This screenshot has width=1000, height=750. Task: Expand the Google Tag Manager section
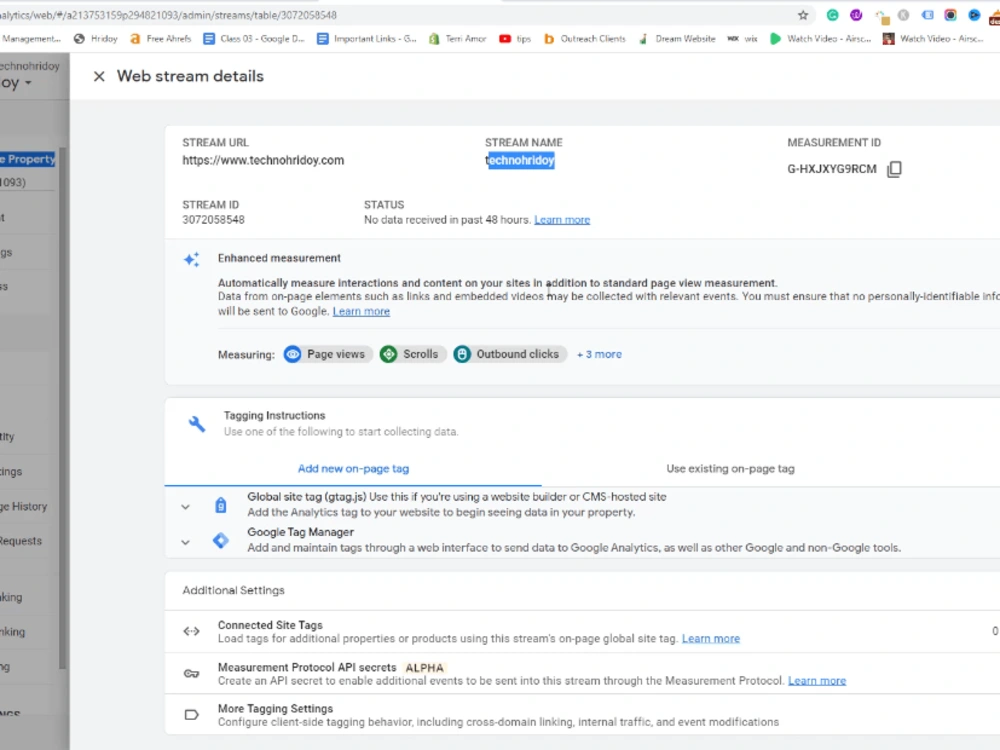185,543
